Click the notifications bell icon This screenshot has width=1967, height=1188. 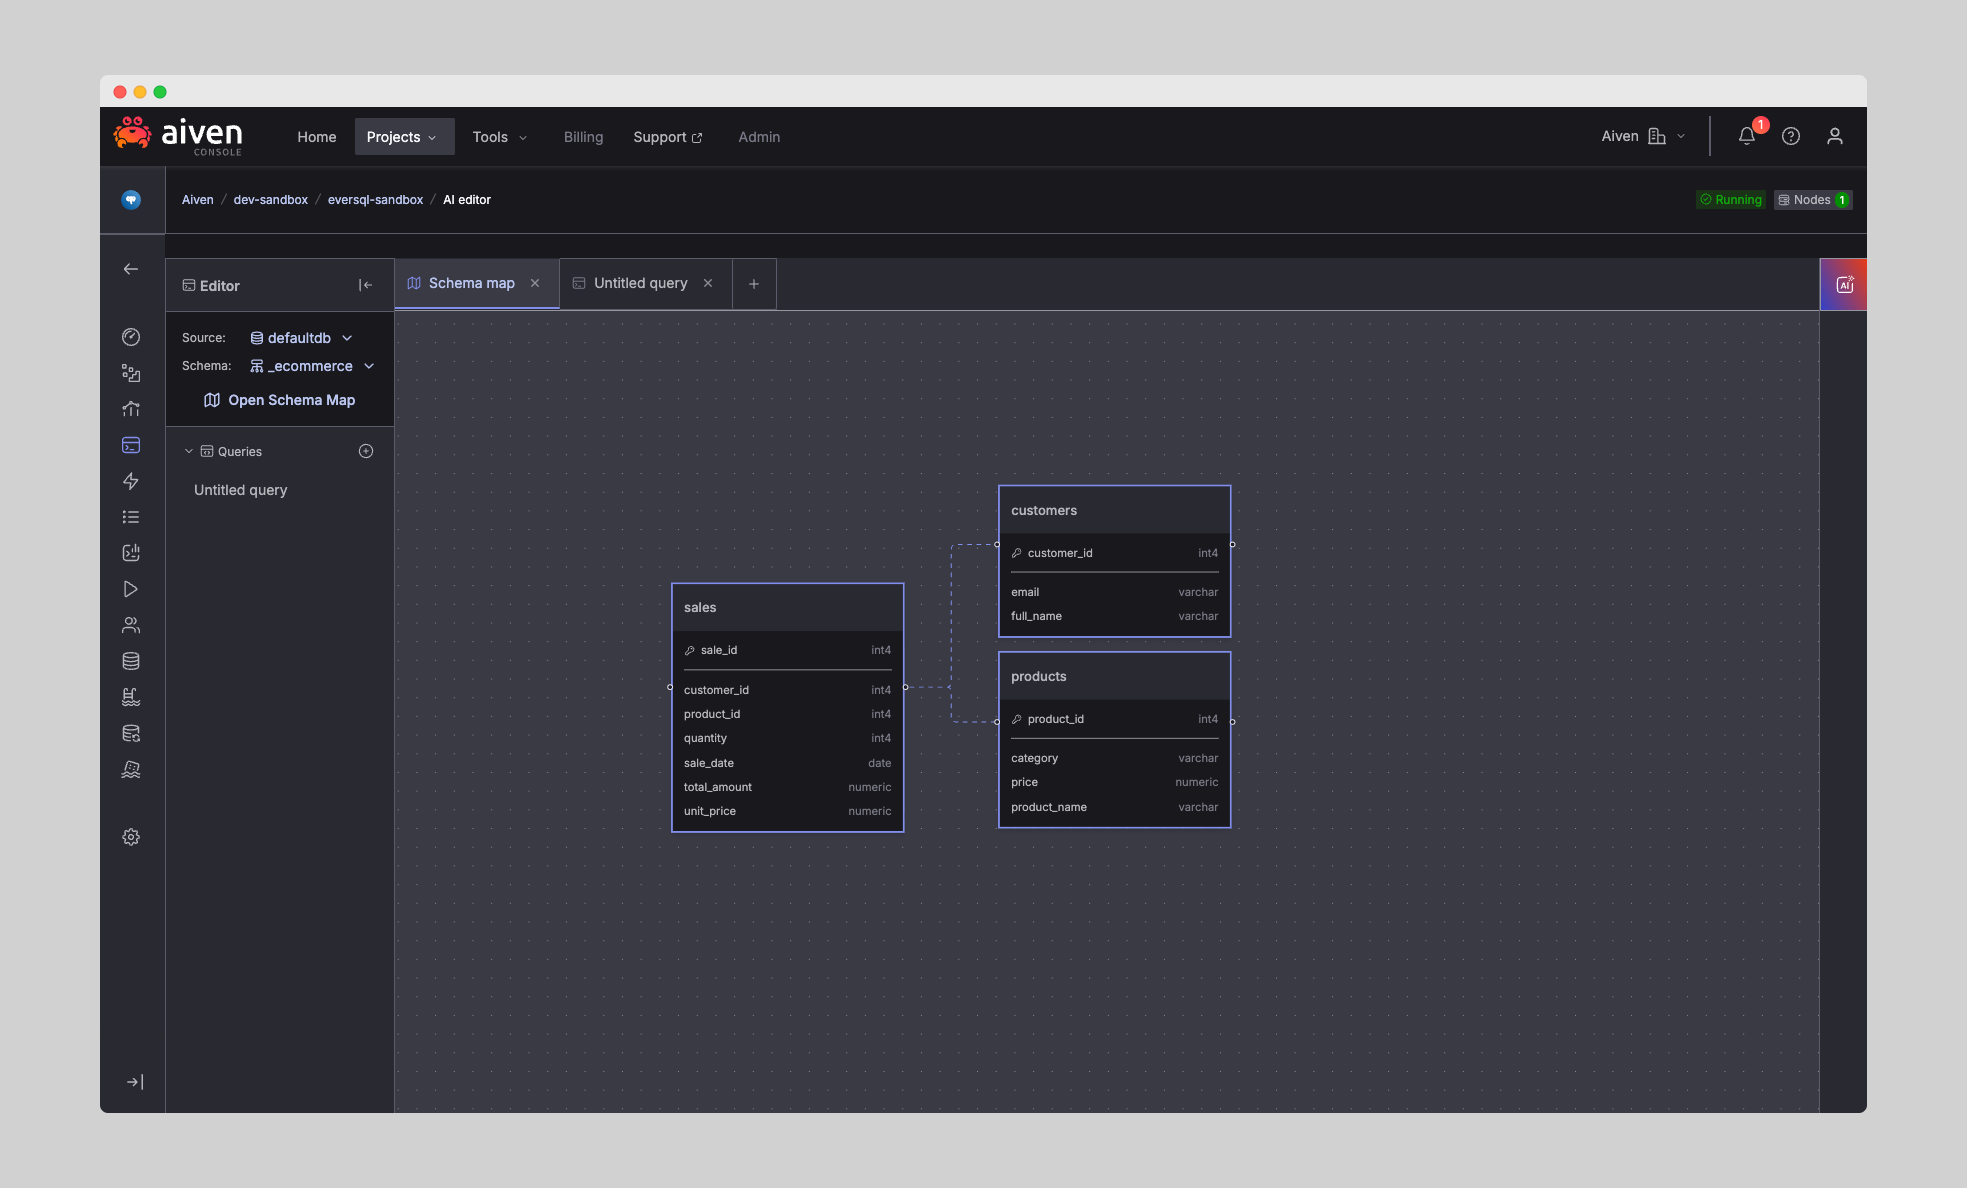(1746, 137)
